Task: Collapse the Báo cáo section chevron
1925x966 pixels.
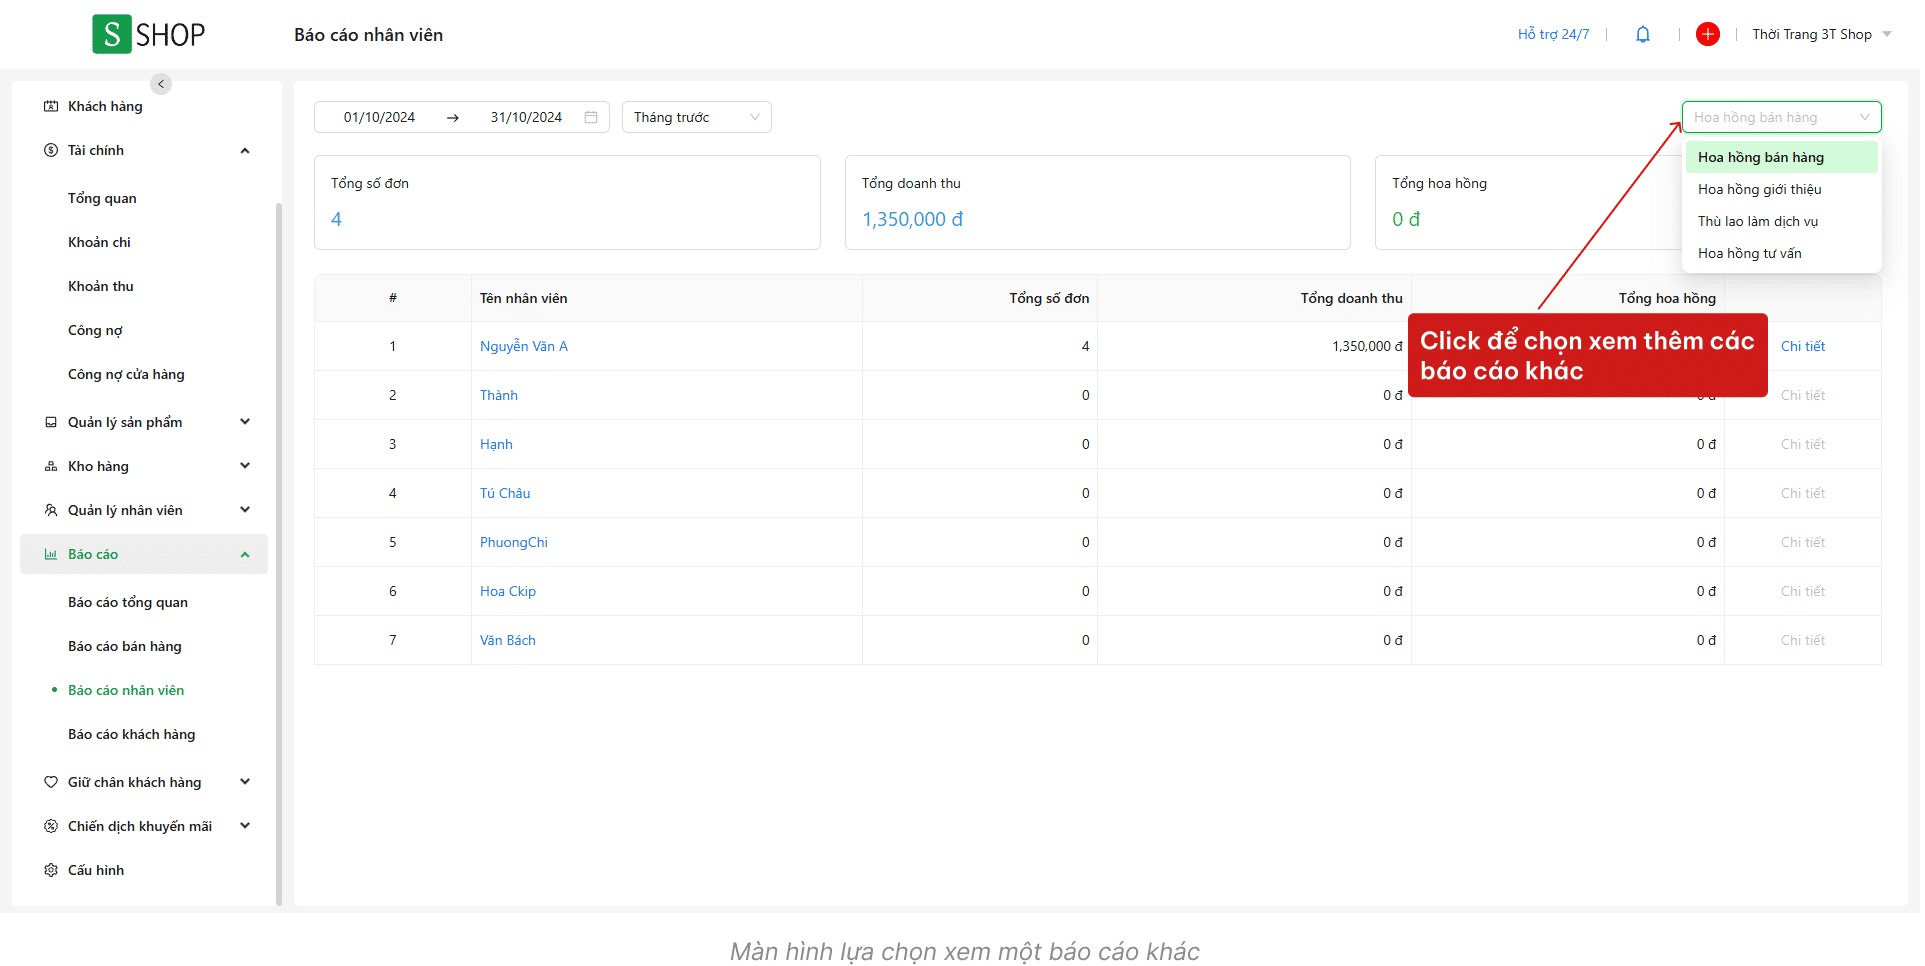Action: [x=245, y=555]
